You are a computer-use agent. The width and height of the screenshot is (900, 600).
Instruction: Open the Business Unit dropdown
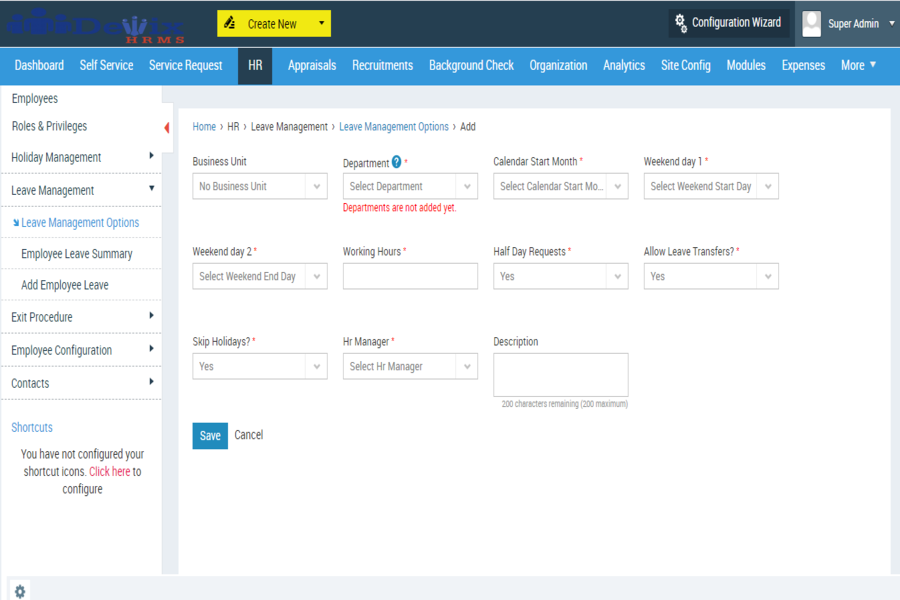260,186
